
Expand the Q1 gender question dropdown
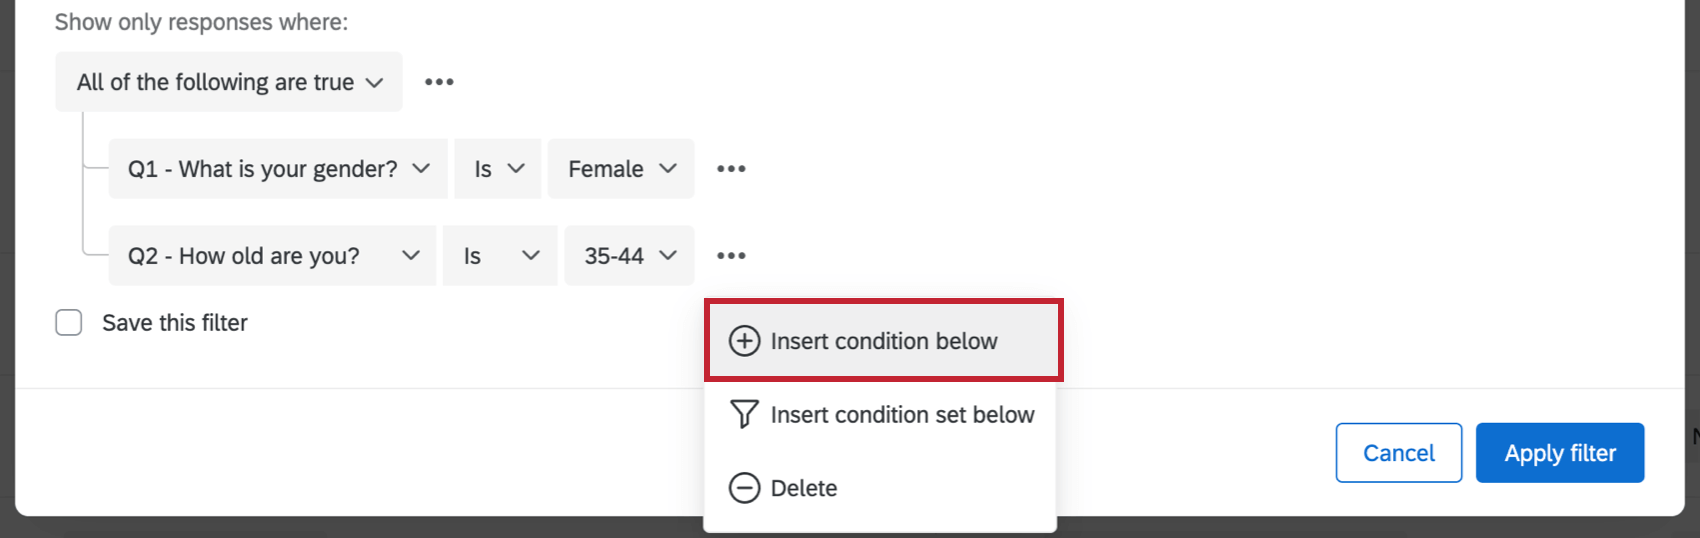(278, 169)
